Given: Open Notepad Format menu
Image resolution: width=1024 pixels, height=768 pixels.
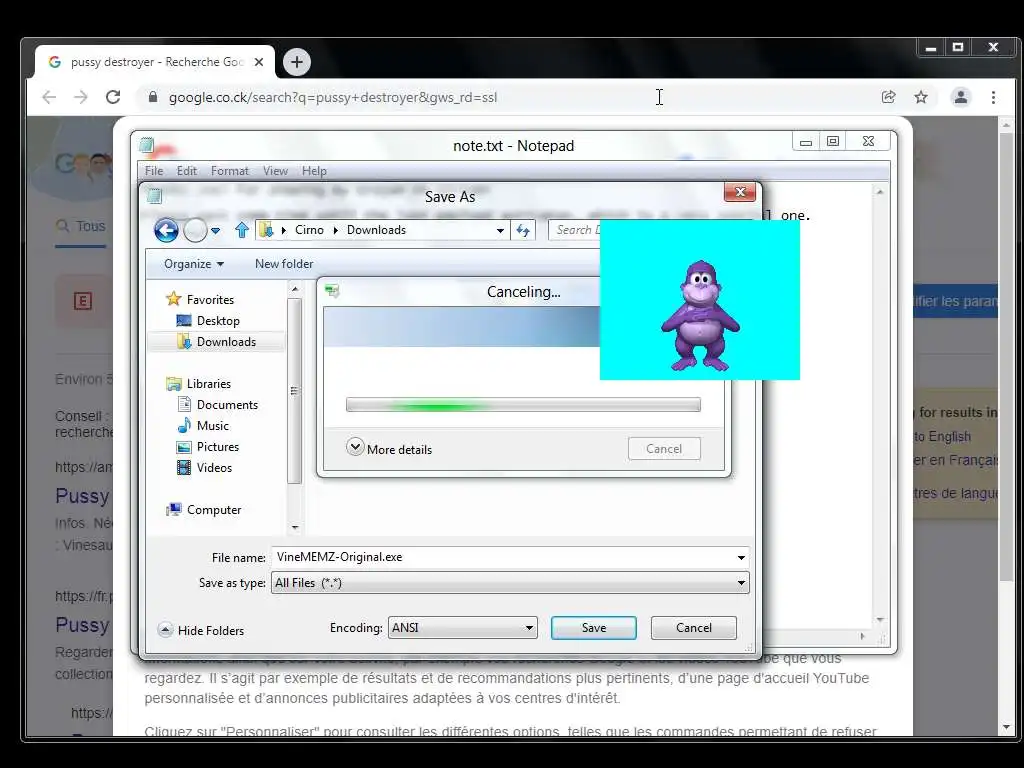Looking at the screenshot, I should coord(229,170).
